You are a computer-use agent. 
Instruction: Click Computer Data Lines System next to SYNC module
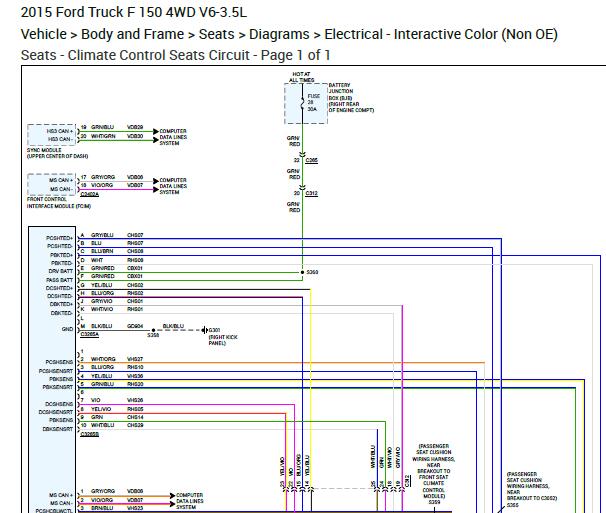click(173, 137)
